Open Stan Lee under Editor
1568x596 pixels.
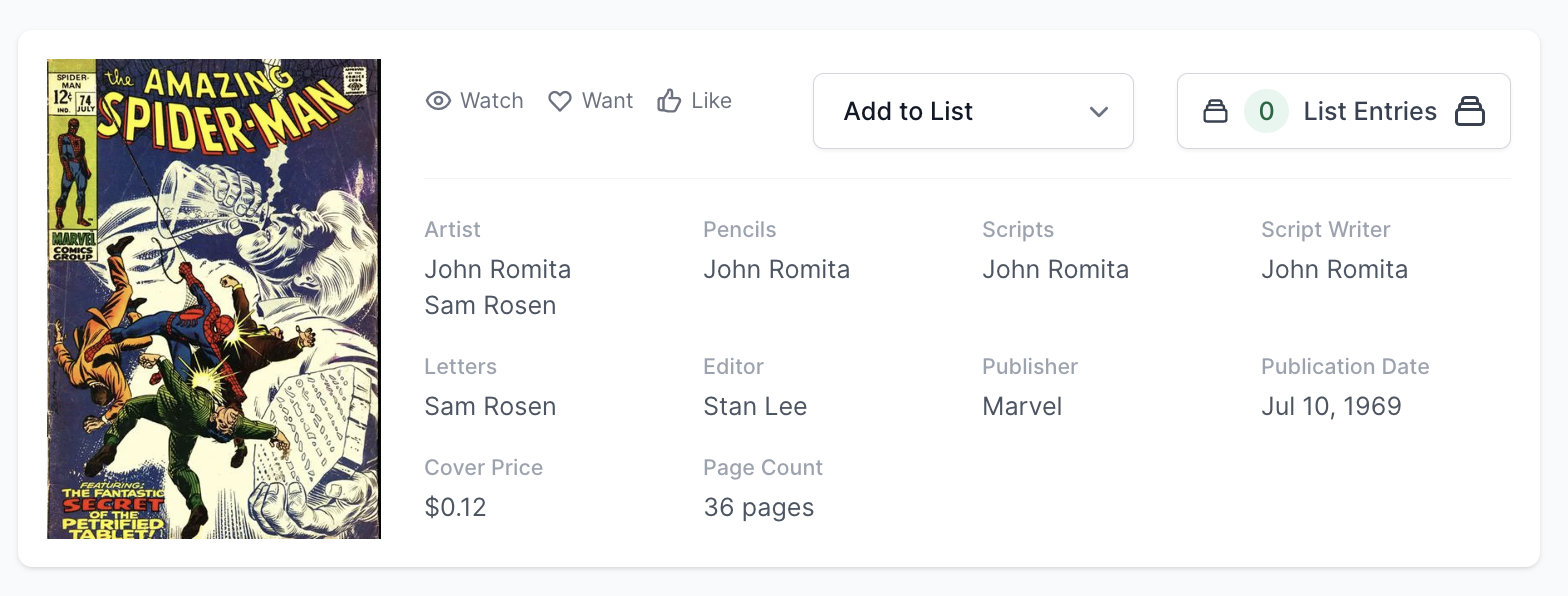[755, 407]
